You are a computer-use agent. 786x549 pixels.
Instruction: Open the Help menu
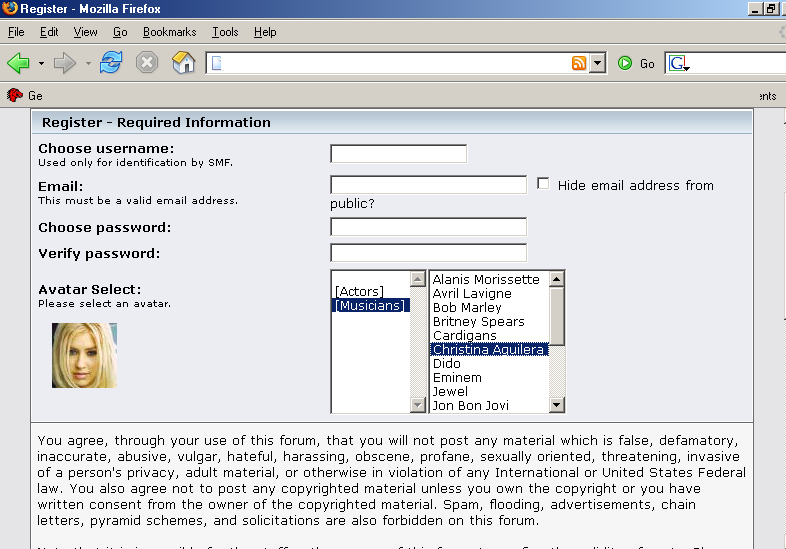265,32
